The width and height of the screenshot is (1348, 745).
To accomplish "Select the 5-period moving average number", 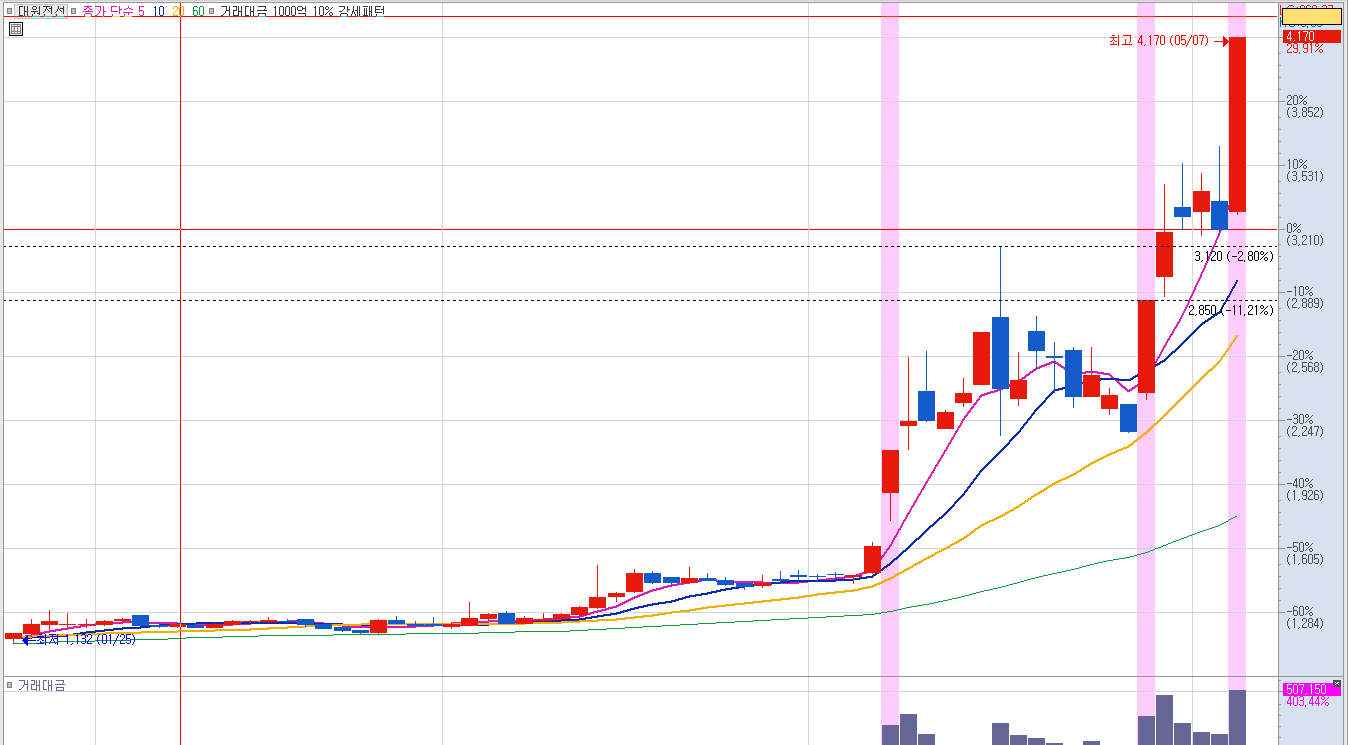I will click(x=141, y=11).
